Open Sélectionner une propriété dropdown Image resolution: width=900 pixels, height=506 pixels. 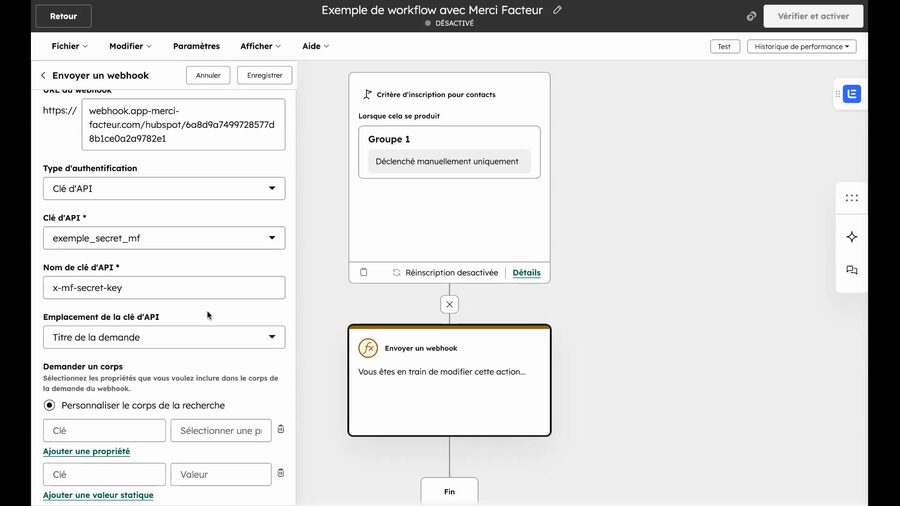pos(221,430)
